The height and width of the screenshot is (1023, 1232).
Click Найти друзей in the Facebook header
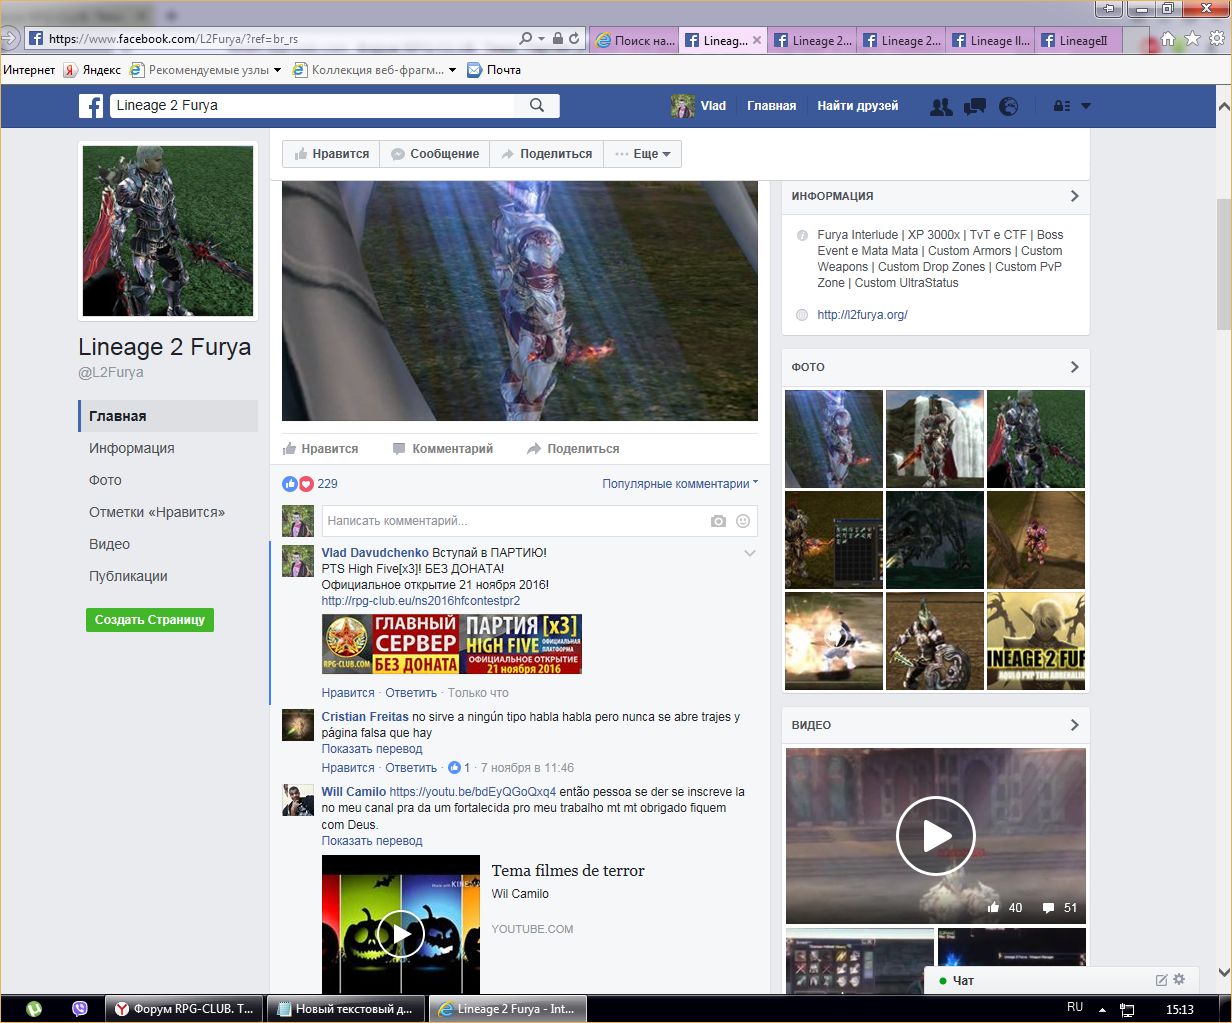[858, 106]
